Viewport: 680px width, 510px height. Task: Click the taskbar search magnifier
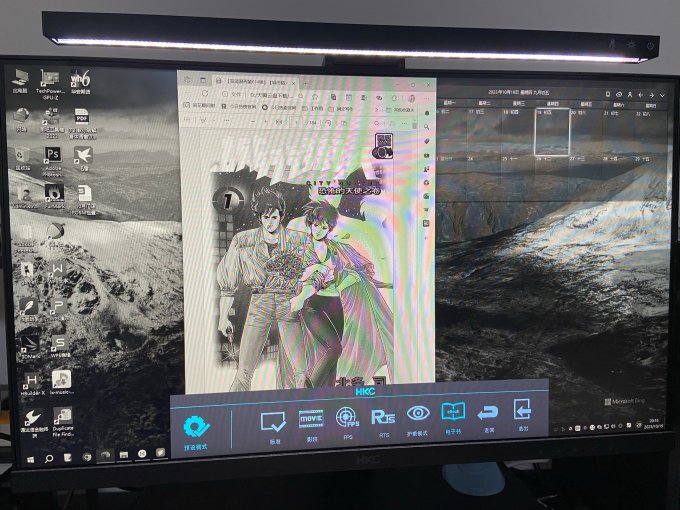[x=49, y=458]
